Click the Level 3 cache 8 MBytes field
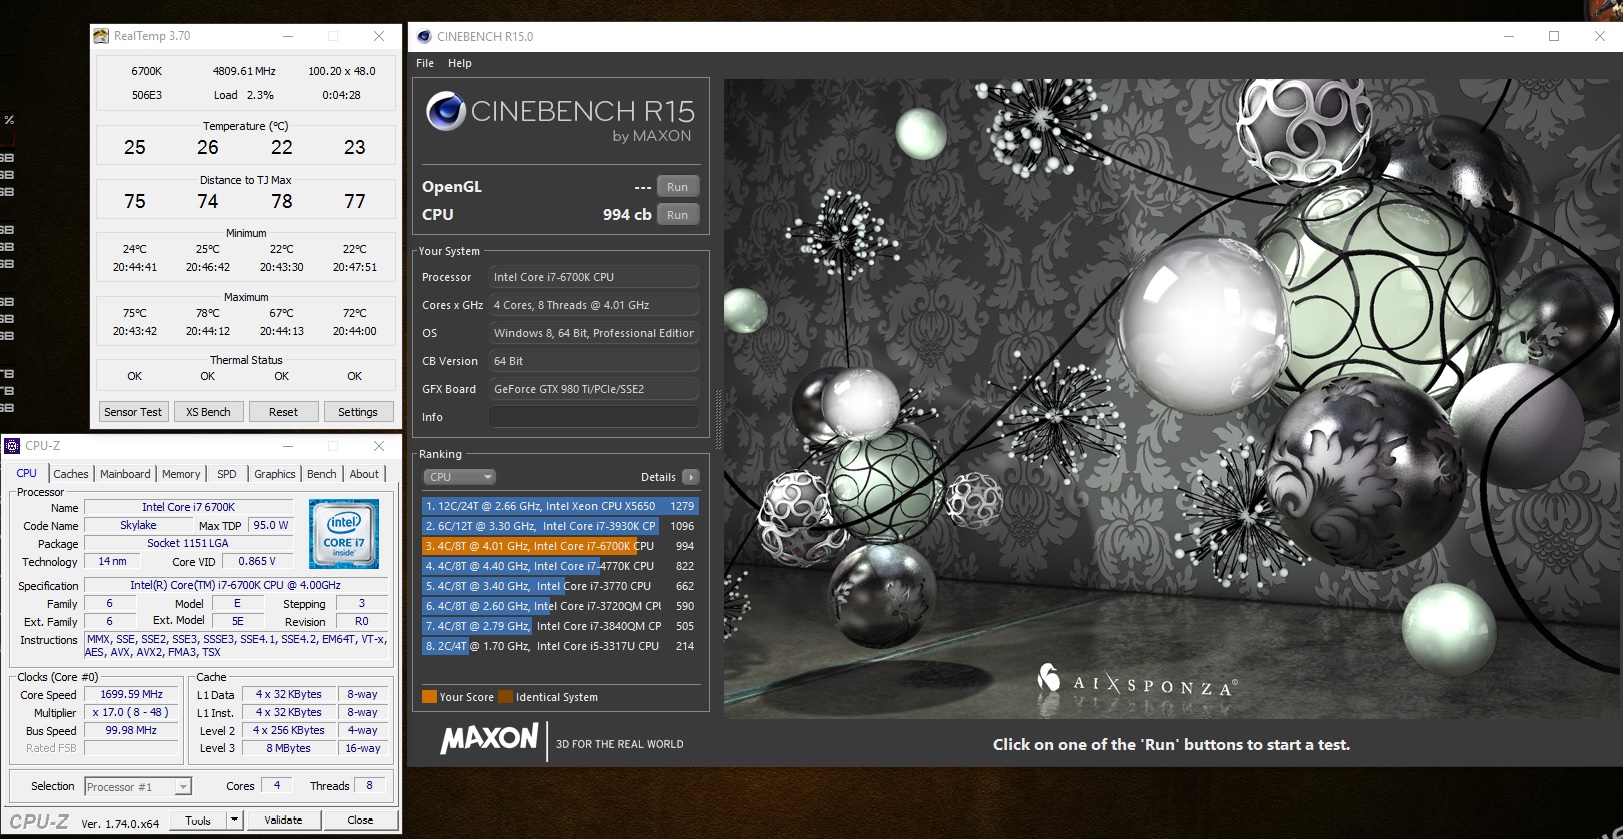Viewport: 1623px width, 839px height. point(289,748)
